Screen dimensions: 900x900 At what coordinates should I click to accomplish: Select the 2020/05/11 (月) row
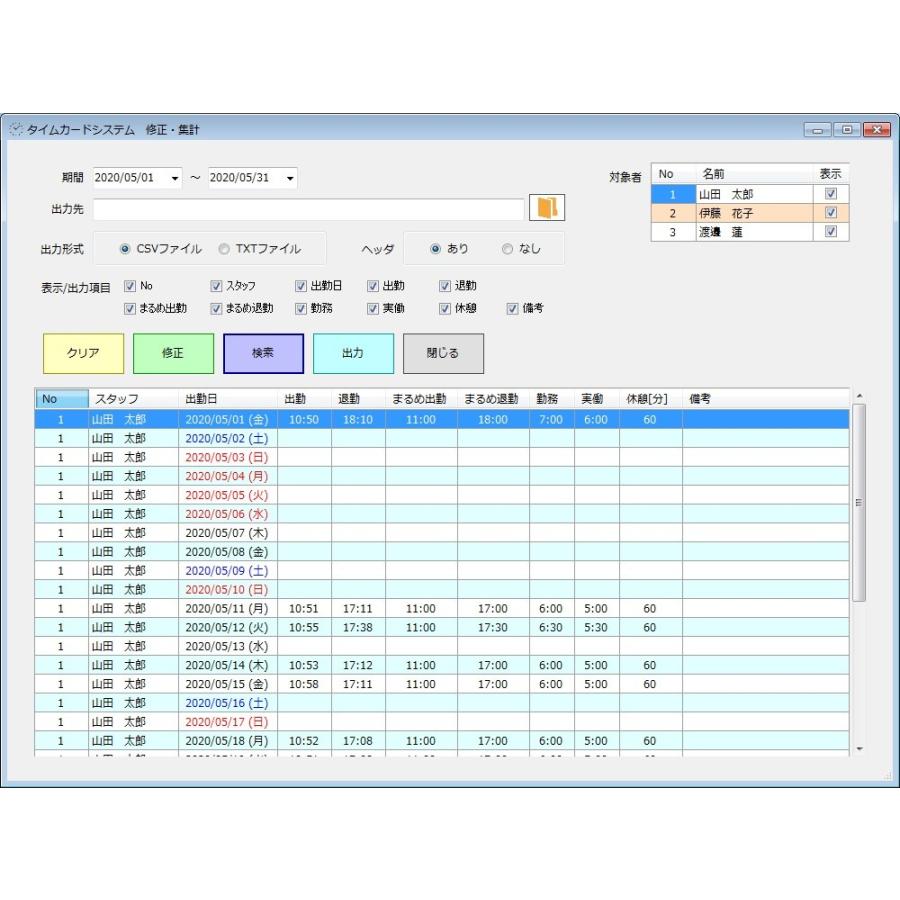pyautogui.click(x=442, y=608)
